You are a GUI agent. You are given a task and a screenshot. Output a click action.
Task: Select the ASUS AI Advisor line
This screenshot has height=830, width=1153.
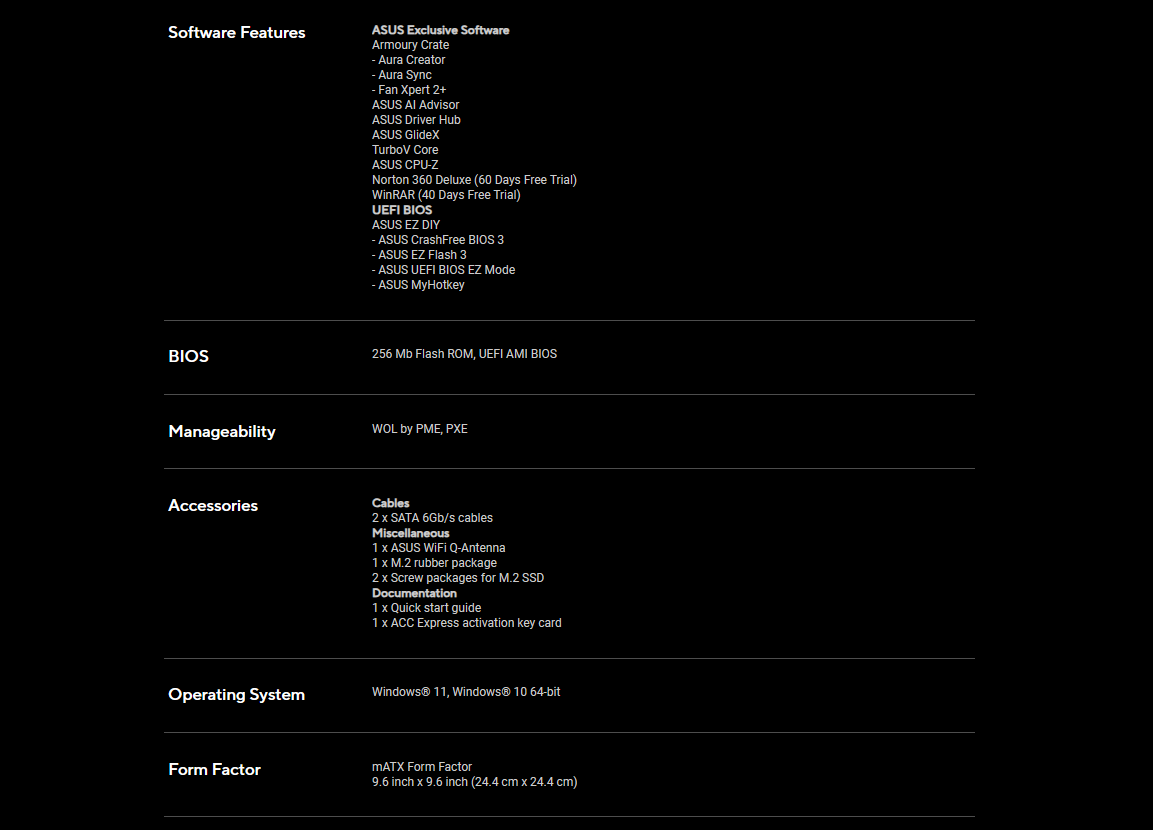click(415, 105)
